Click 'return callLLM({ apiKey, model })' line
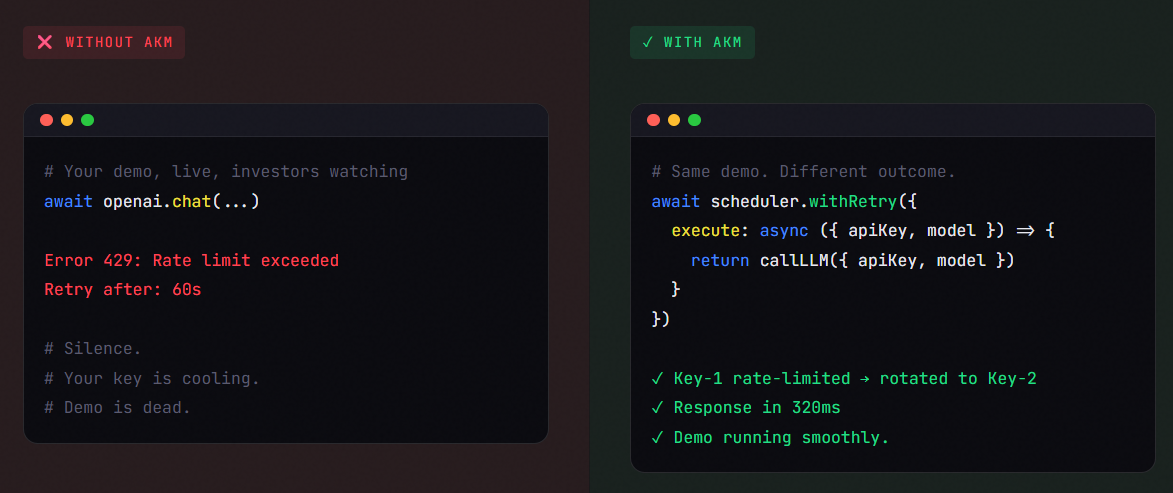The width and height of the screenshot is (1173, 493). click(852, 260)
